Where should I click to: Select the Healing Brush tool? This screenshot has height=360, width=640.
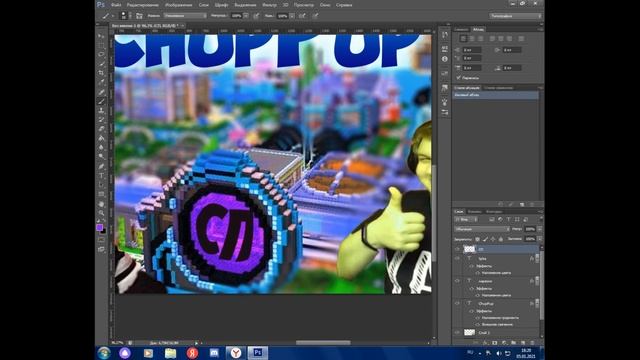[x=101, y=92]
